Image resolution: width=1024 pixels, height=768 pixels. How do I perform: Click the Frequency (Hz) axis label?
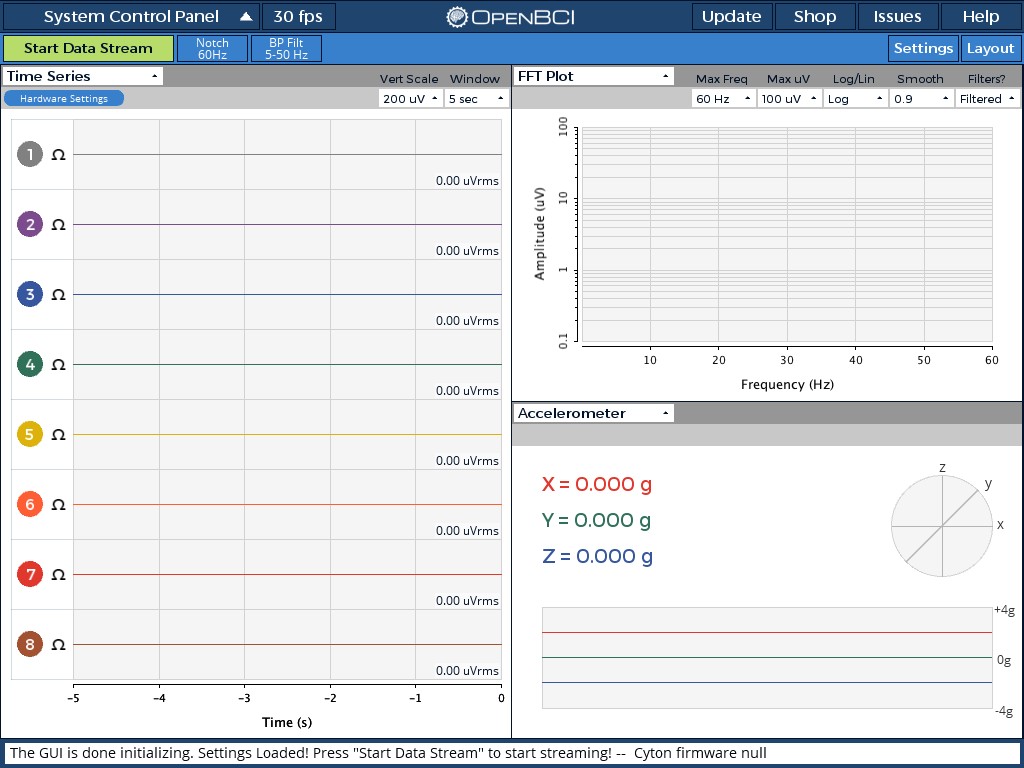tap(787, 385)
